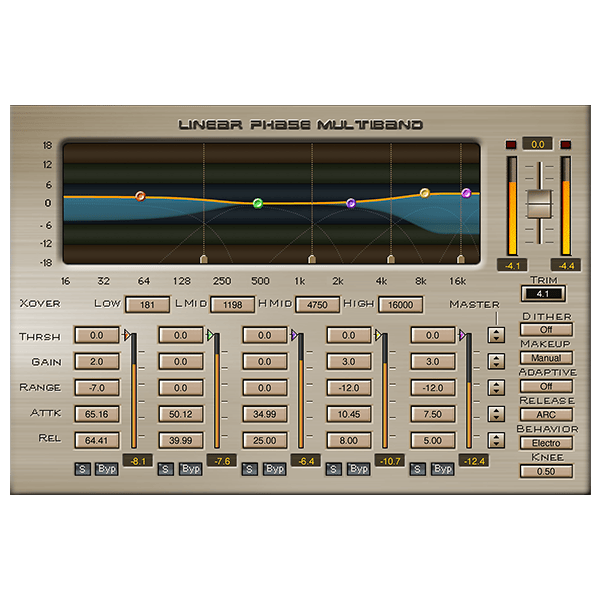
Task: Click first band Rel field 64.41
Action: (x=97, y=440)
